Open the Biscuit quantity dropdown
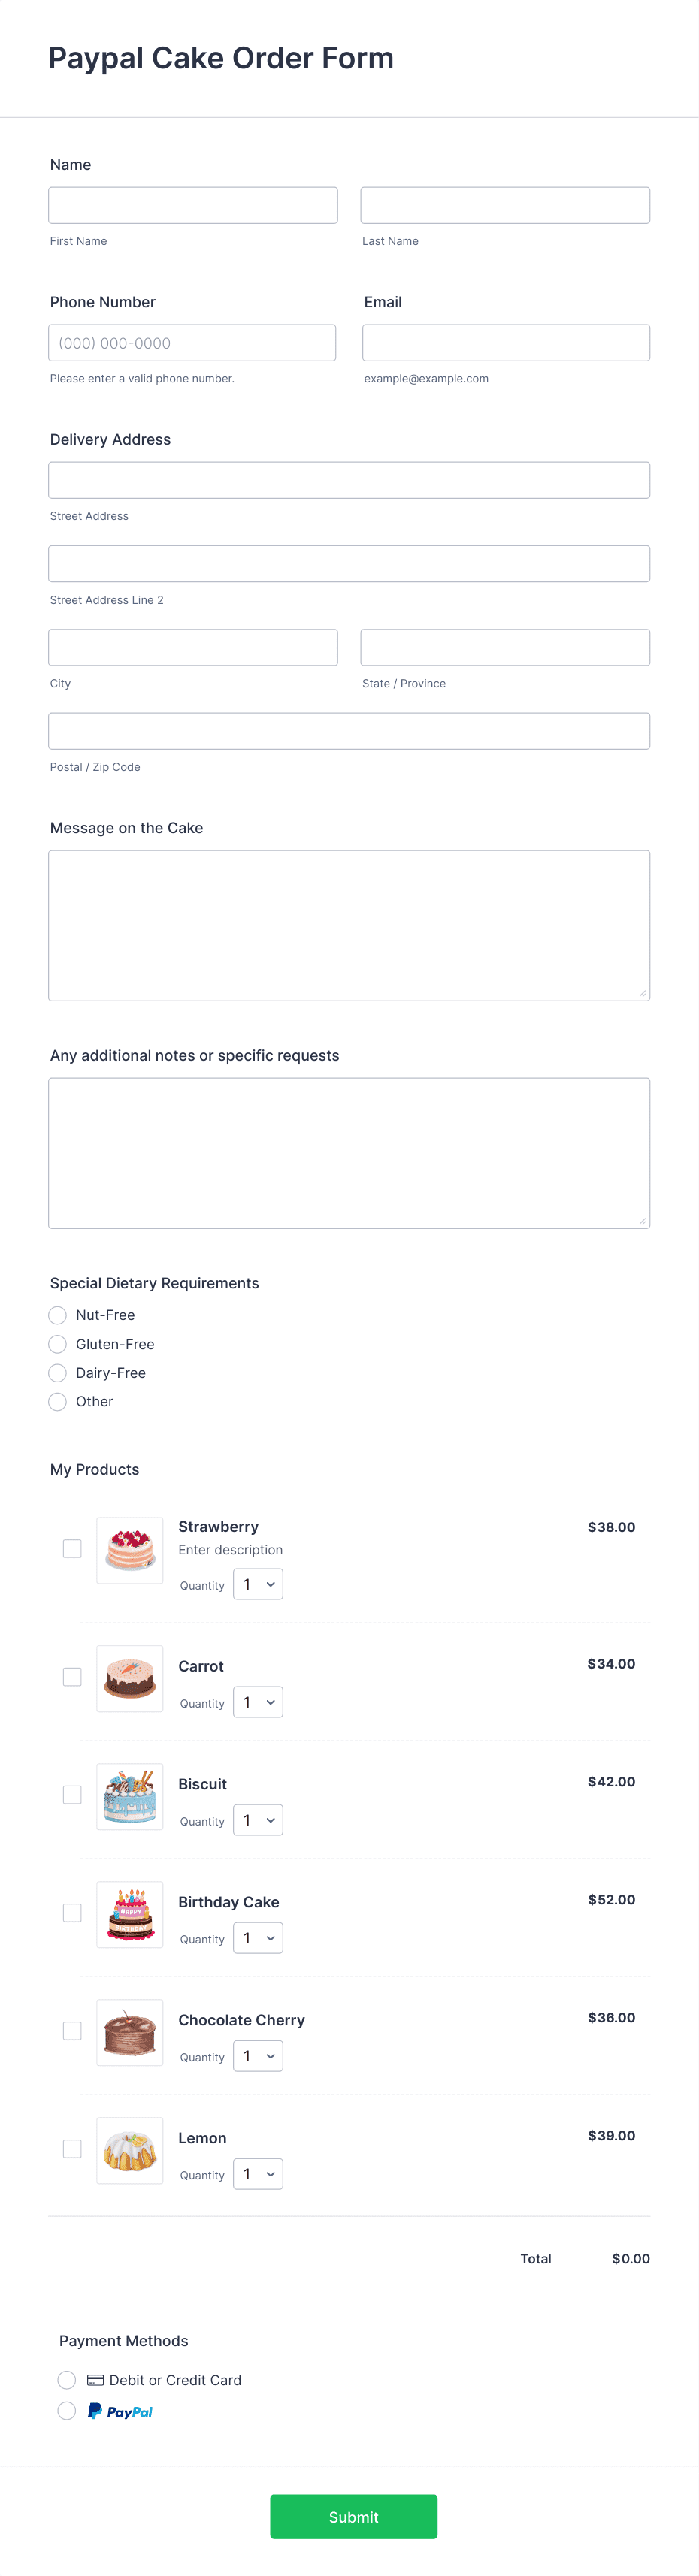This screenshot has height=2576, width=699. [258, 1820]
